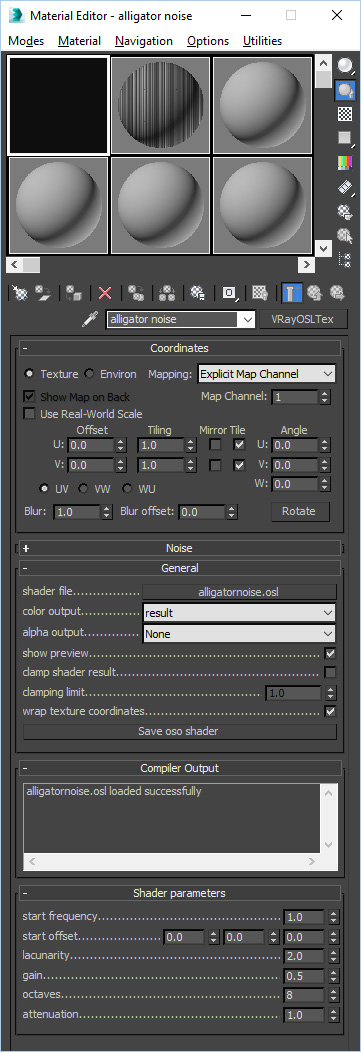The width and height of the screenshot is (361, 1052).
Task: Uncheck Show Map on Back
Action: click(x=29, y=397)
